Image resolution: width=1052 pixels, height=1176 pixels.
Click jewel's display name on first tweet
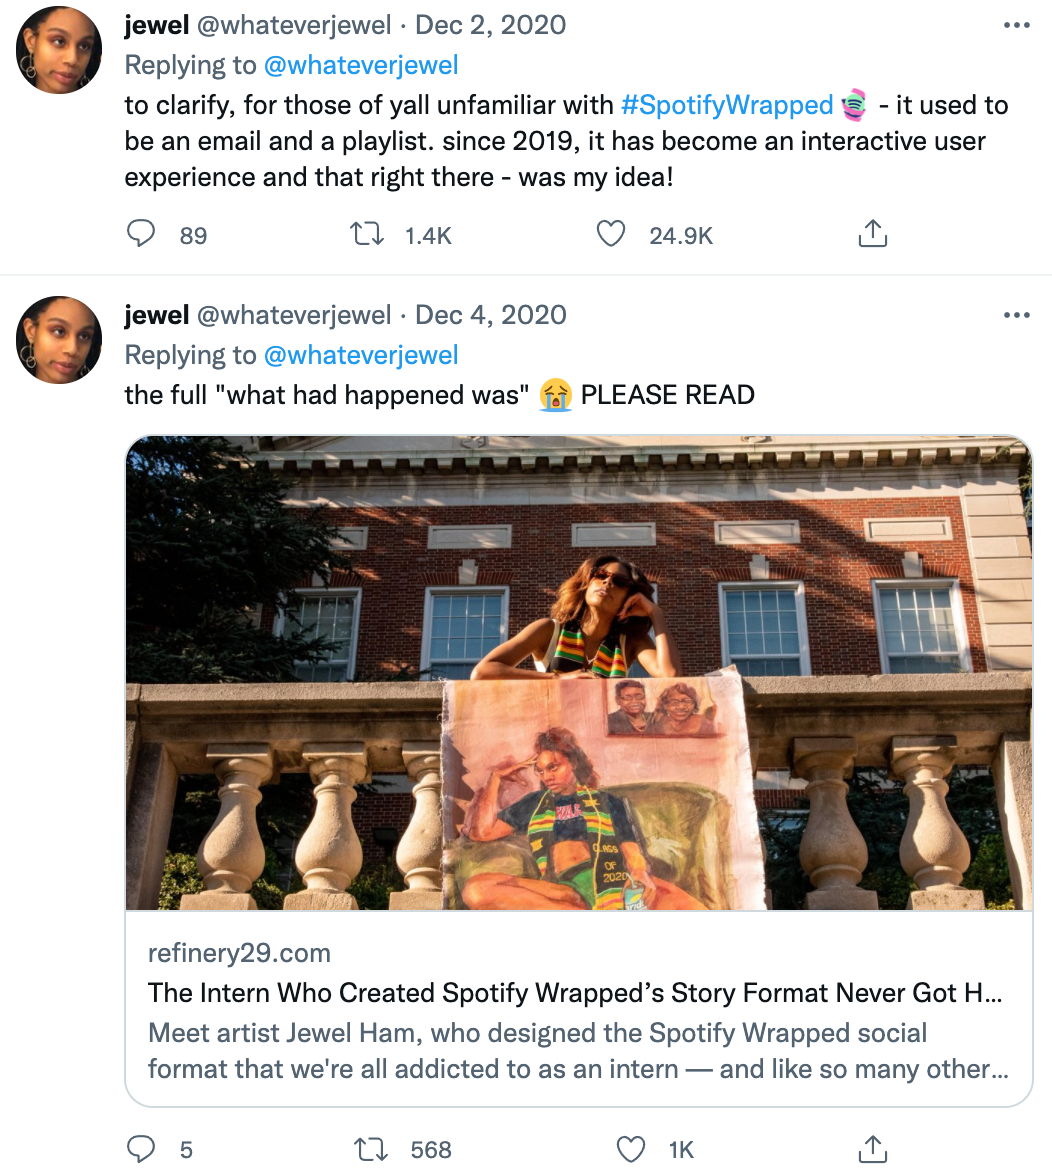click(x=156, y=26)
